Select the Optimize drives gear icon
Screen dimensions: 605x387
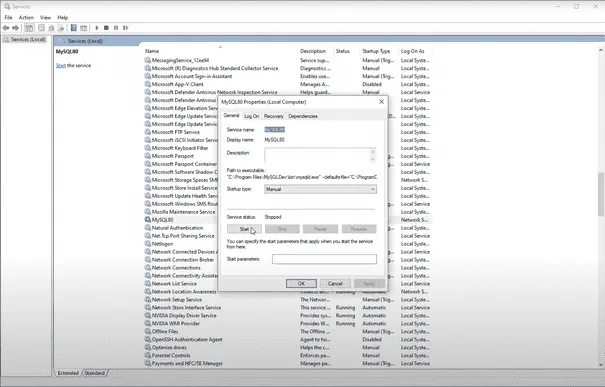(147, 347)
